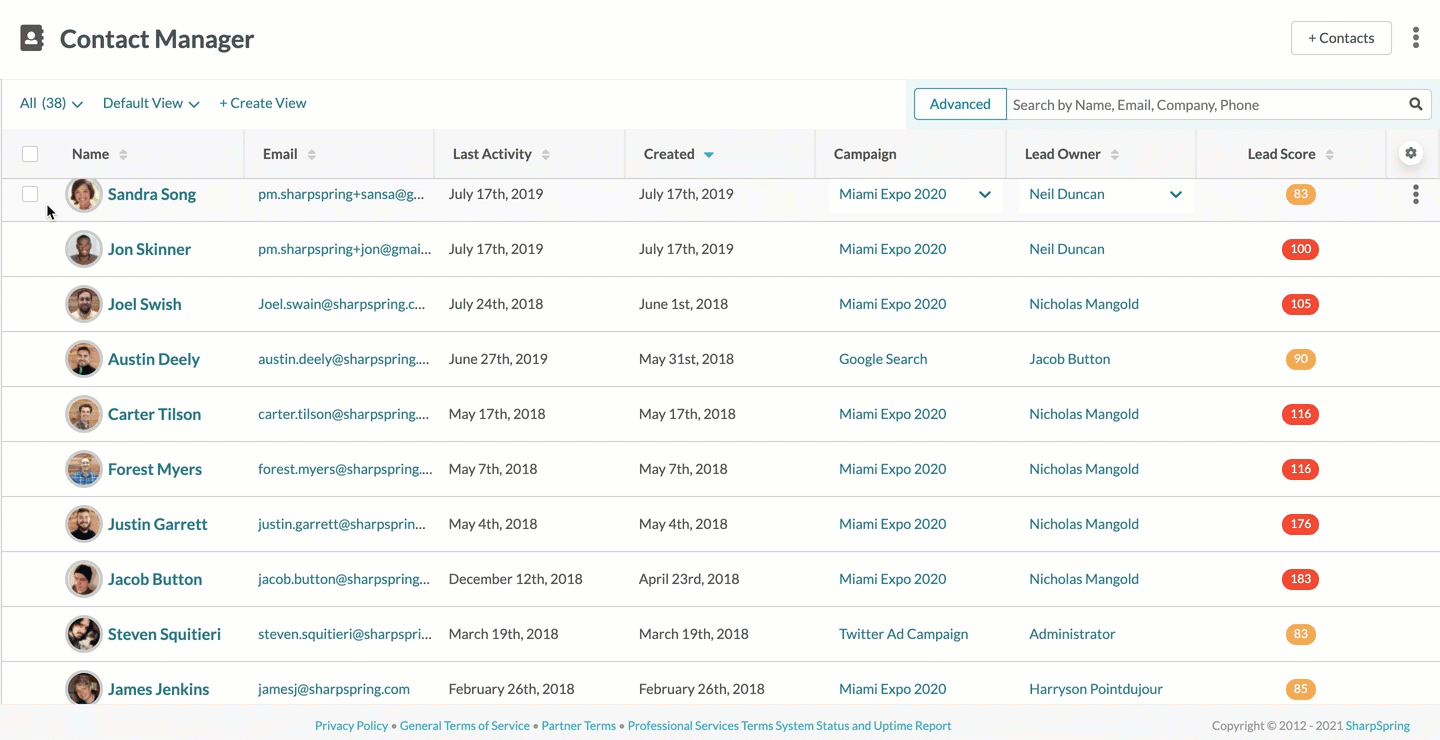Expand Sandra Song's lead owner dropdown
1440x740 pixels.
pyautogui.click(x=1175, y=195)
